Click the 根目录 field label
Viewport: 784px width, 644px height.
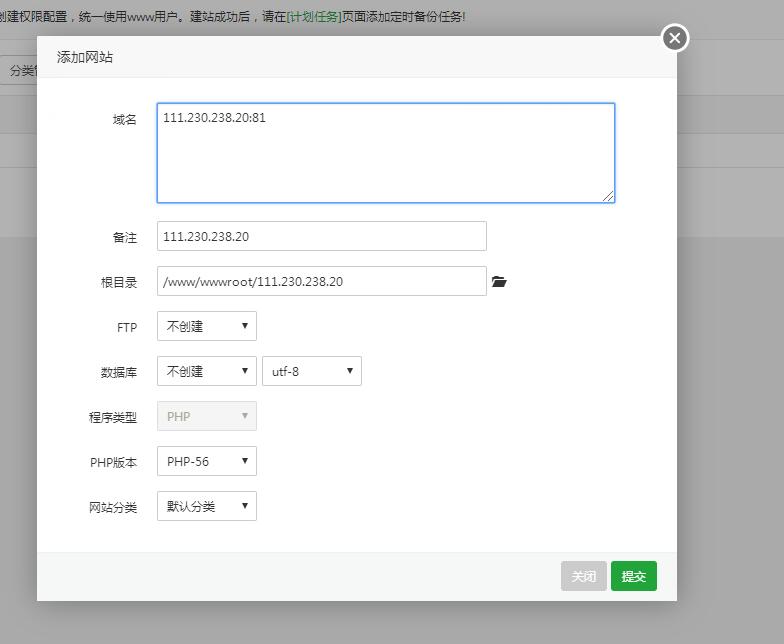click(x=119, y=283)
